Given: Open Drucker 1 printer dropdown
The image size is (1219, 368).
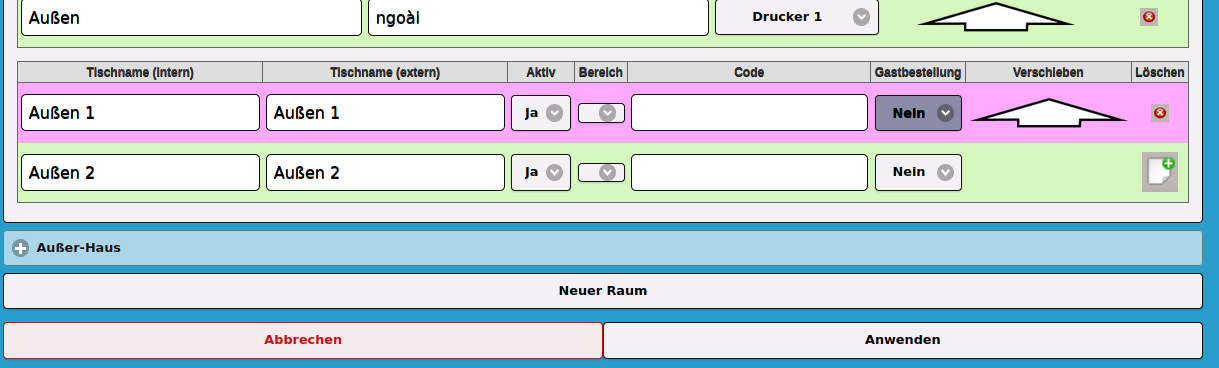Looking at the screenshot, I should (x=797, y=17).
